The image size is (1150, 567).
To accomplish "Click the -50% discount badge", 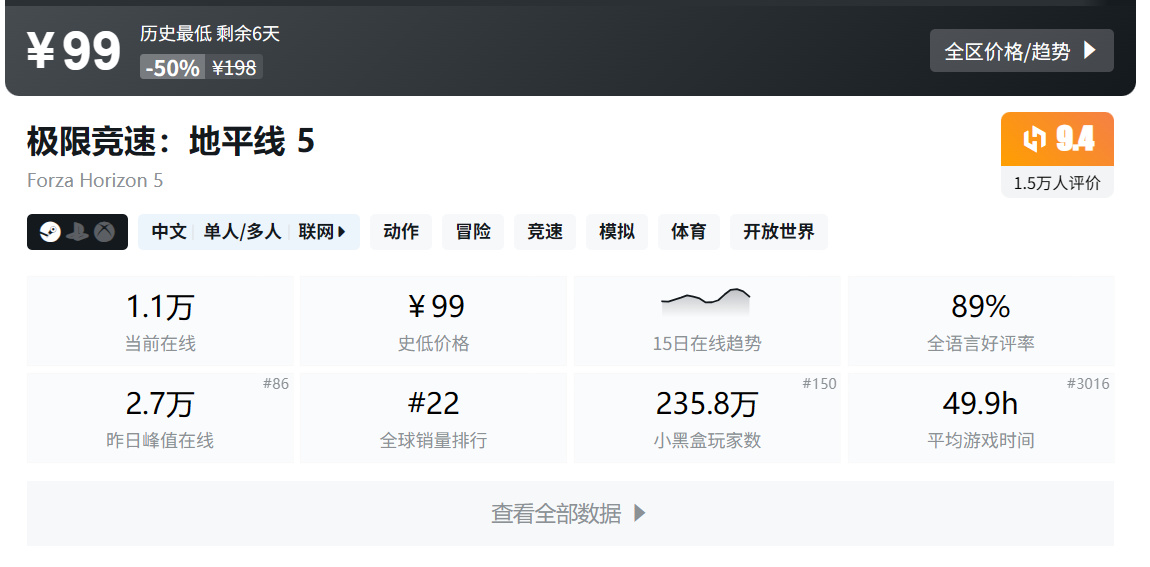I will [172, 67].
